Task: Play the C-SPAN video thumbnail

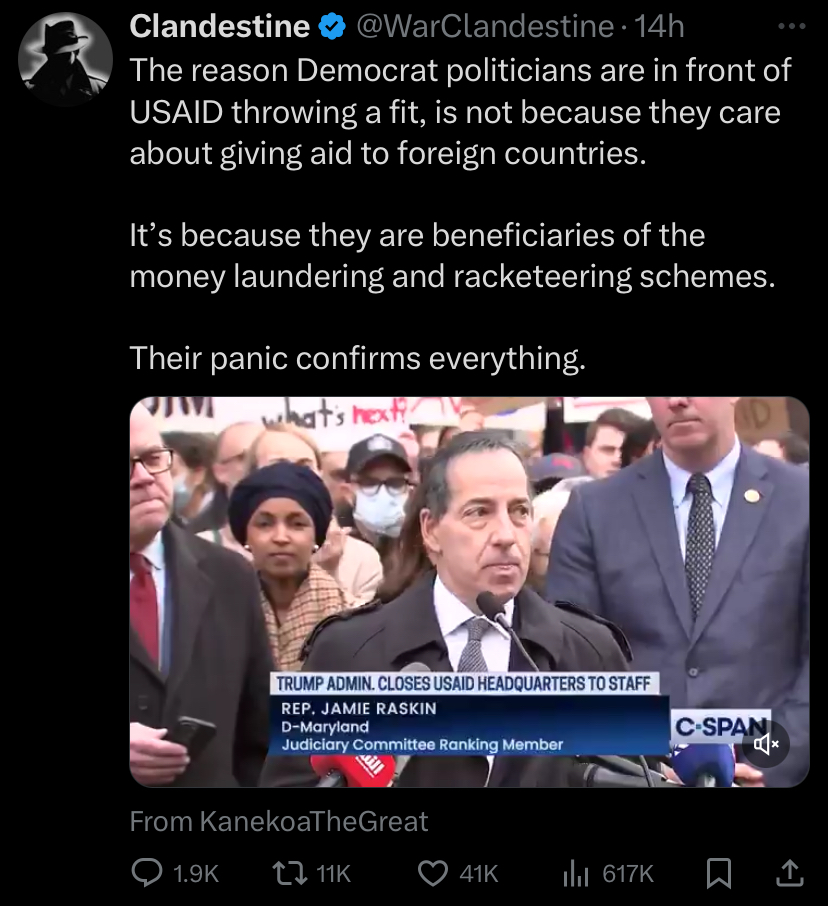Action: coord(469,592)
